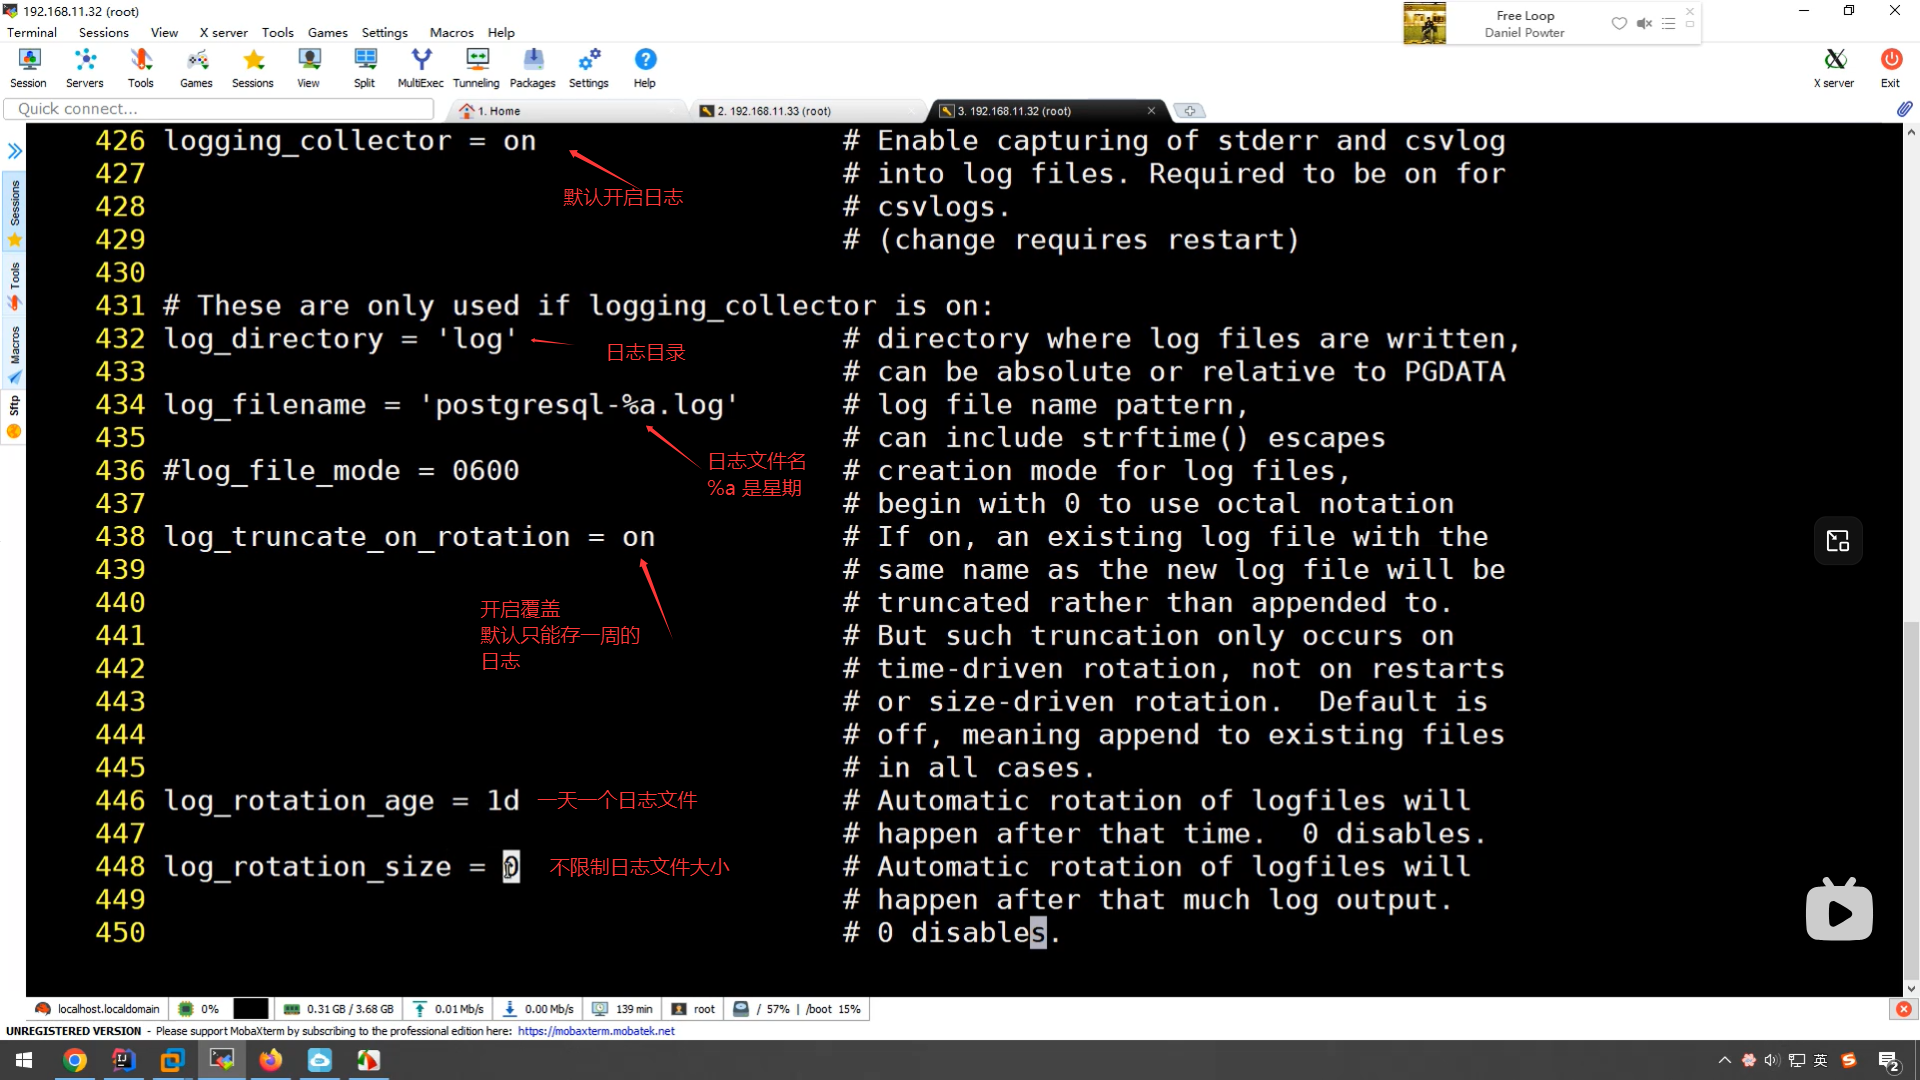
Task: Click the Quick connect input field
Action: pyautogui.click(x=220, y=109)
